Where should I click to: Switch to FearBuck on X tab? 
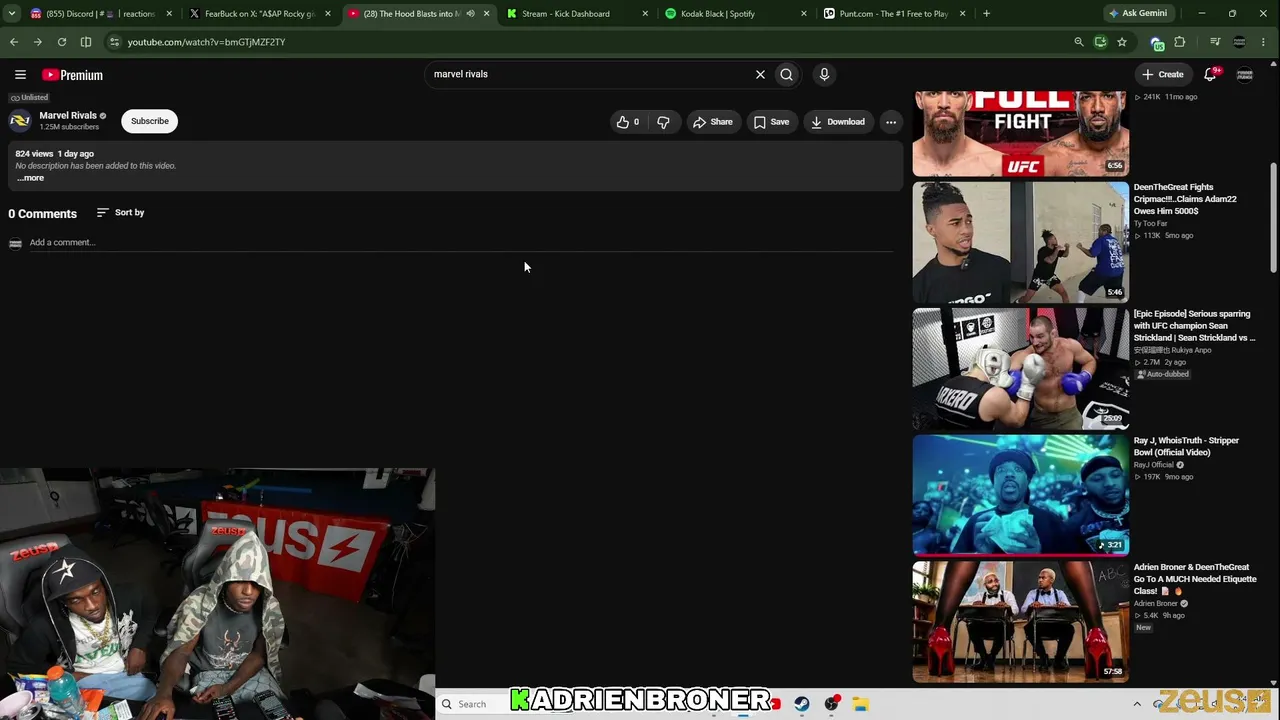260,14
